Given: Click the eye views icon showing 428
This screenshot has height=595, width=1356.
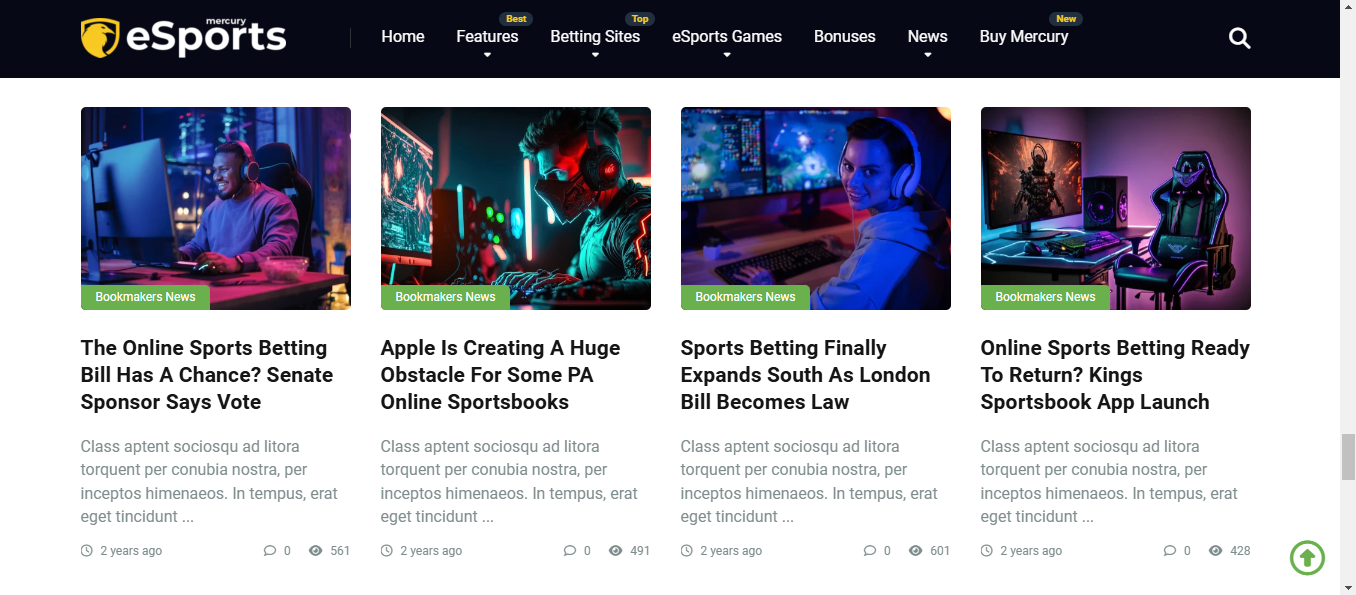Looking at the screenshot, I should click(x=1216, y=551).
